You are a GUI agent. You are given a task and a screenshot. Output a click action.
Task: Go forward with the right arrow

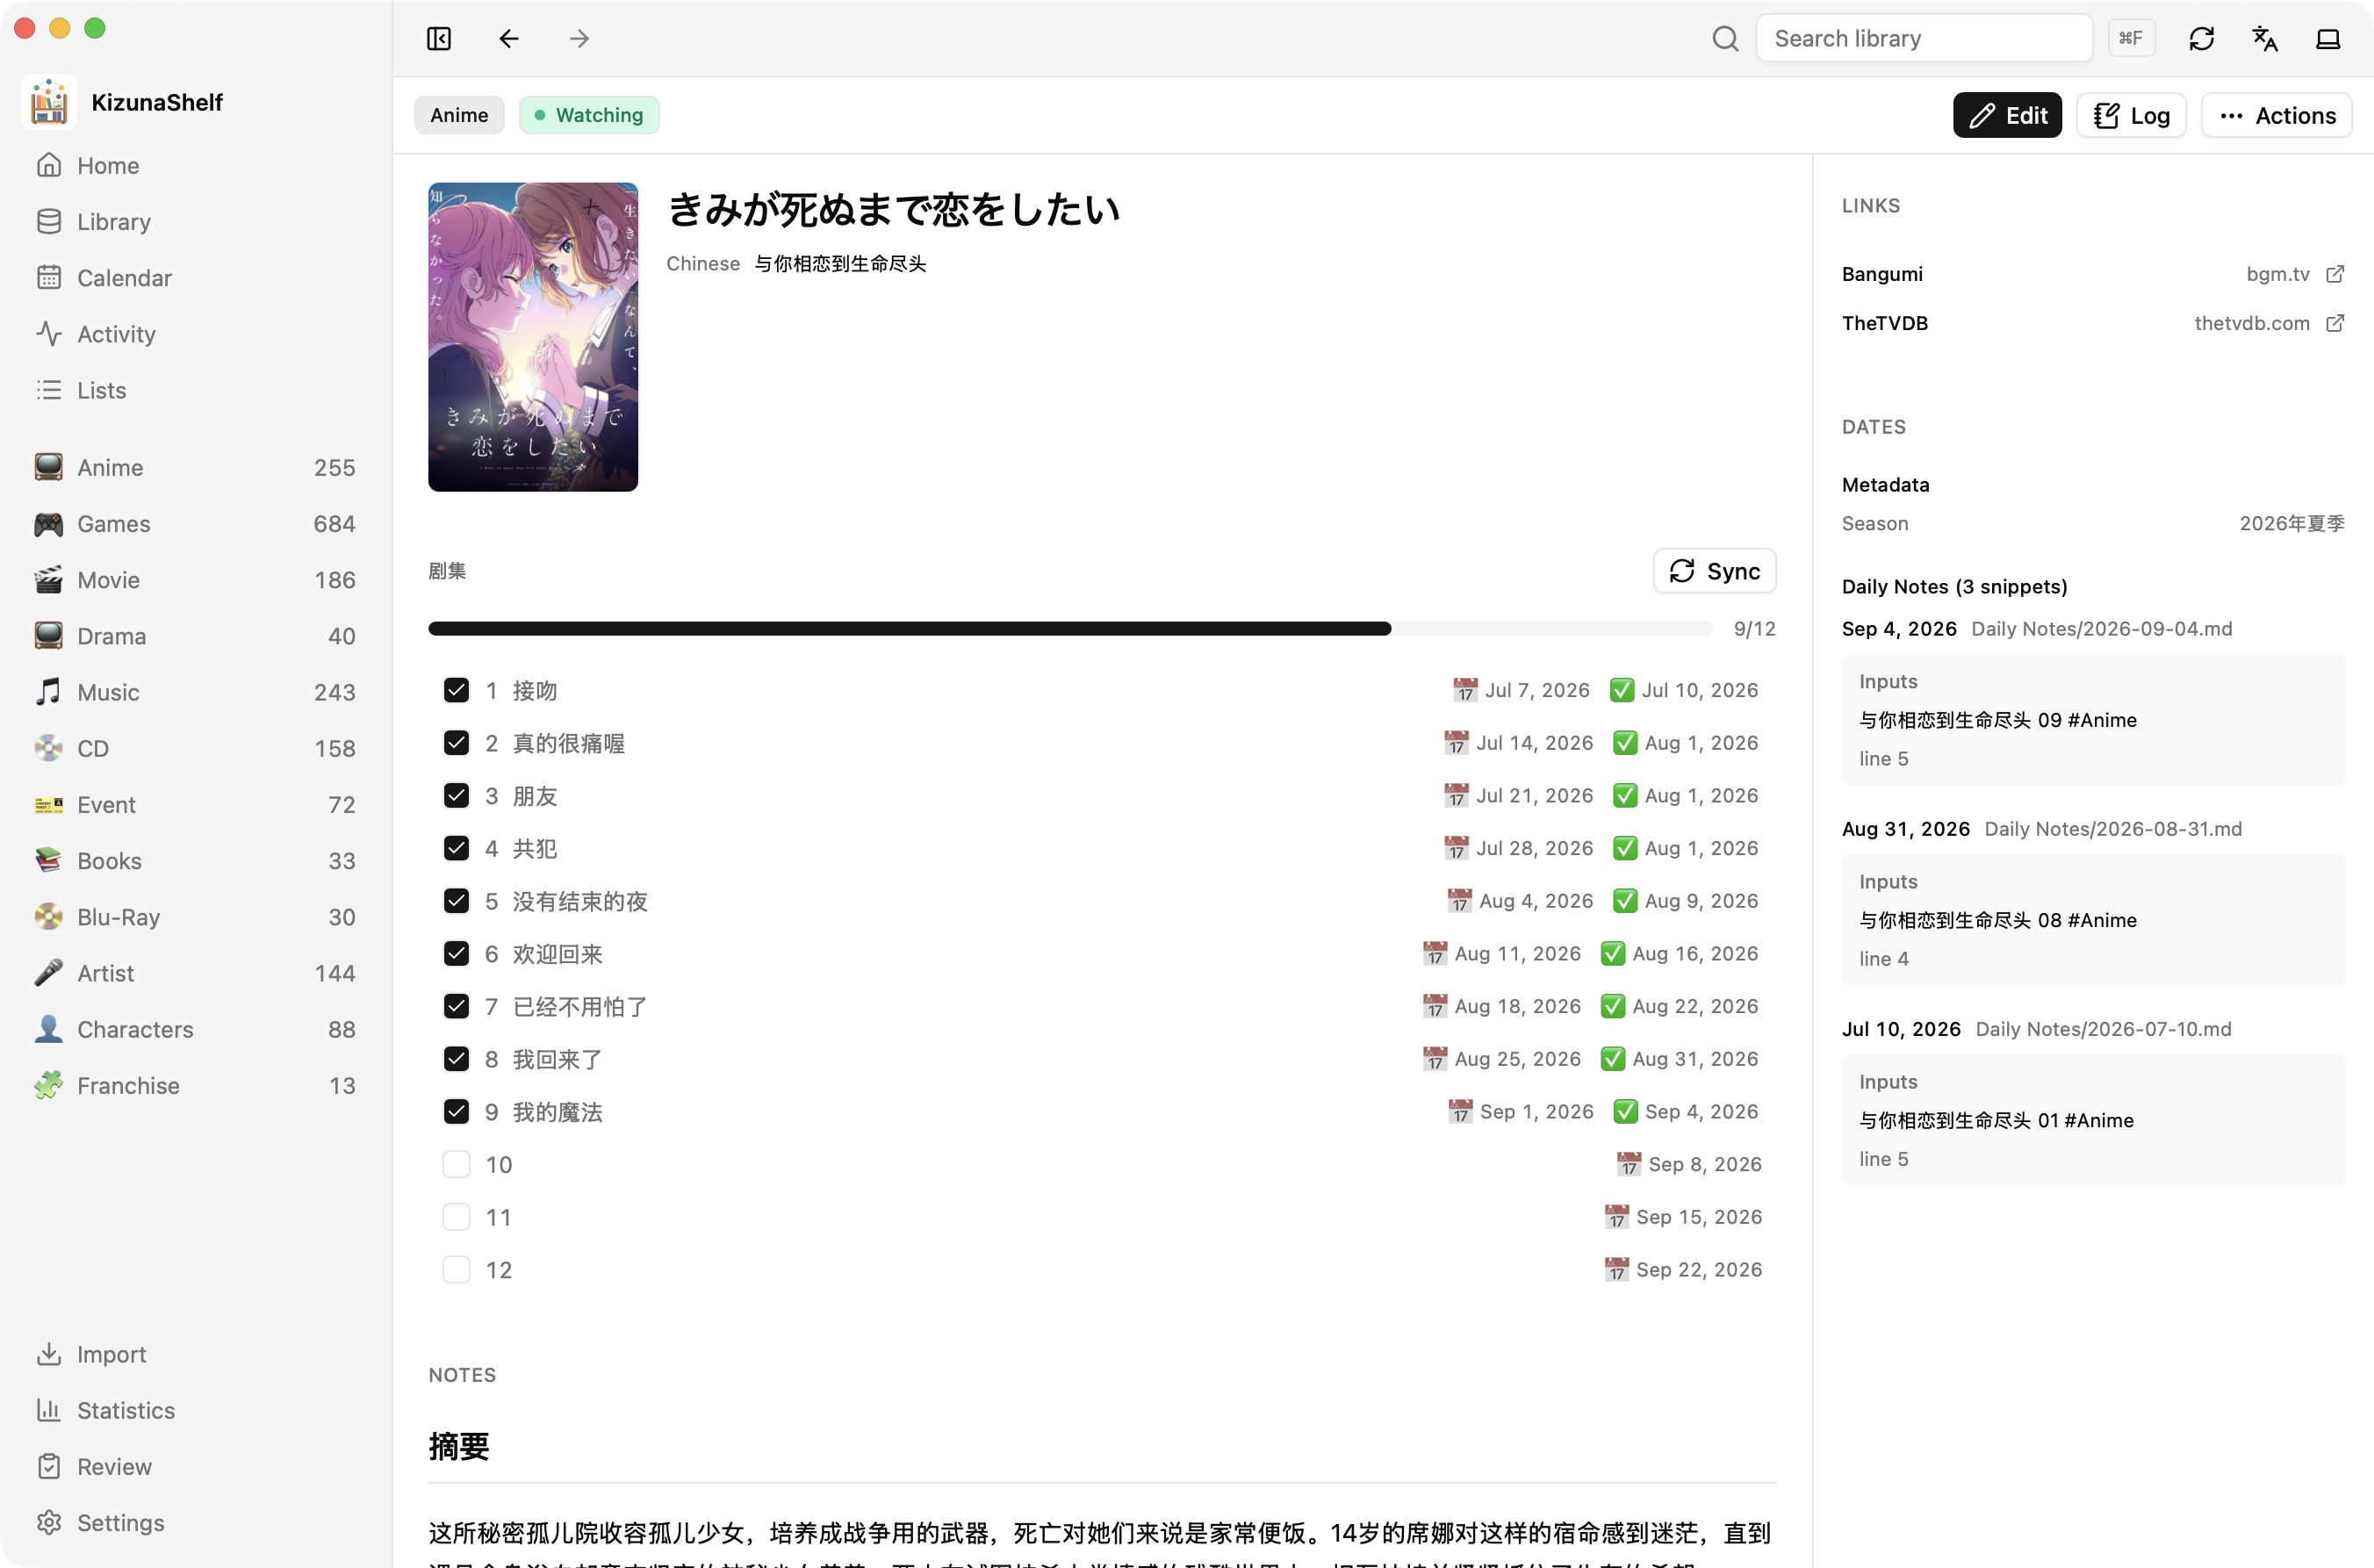tap(579, 38)
